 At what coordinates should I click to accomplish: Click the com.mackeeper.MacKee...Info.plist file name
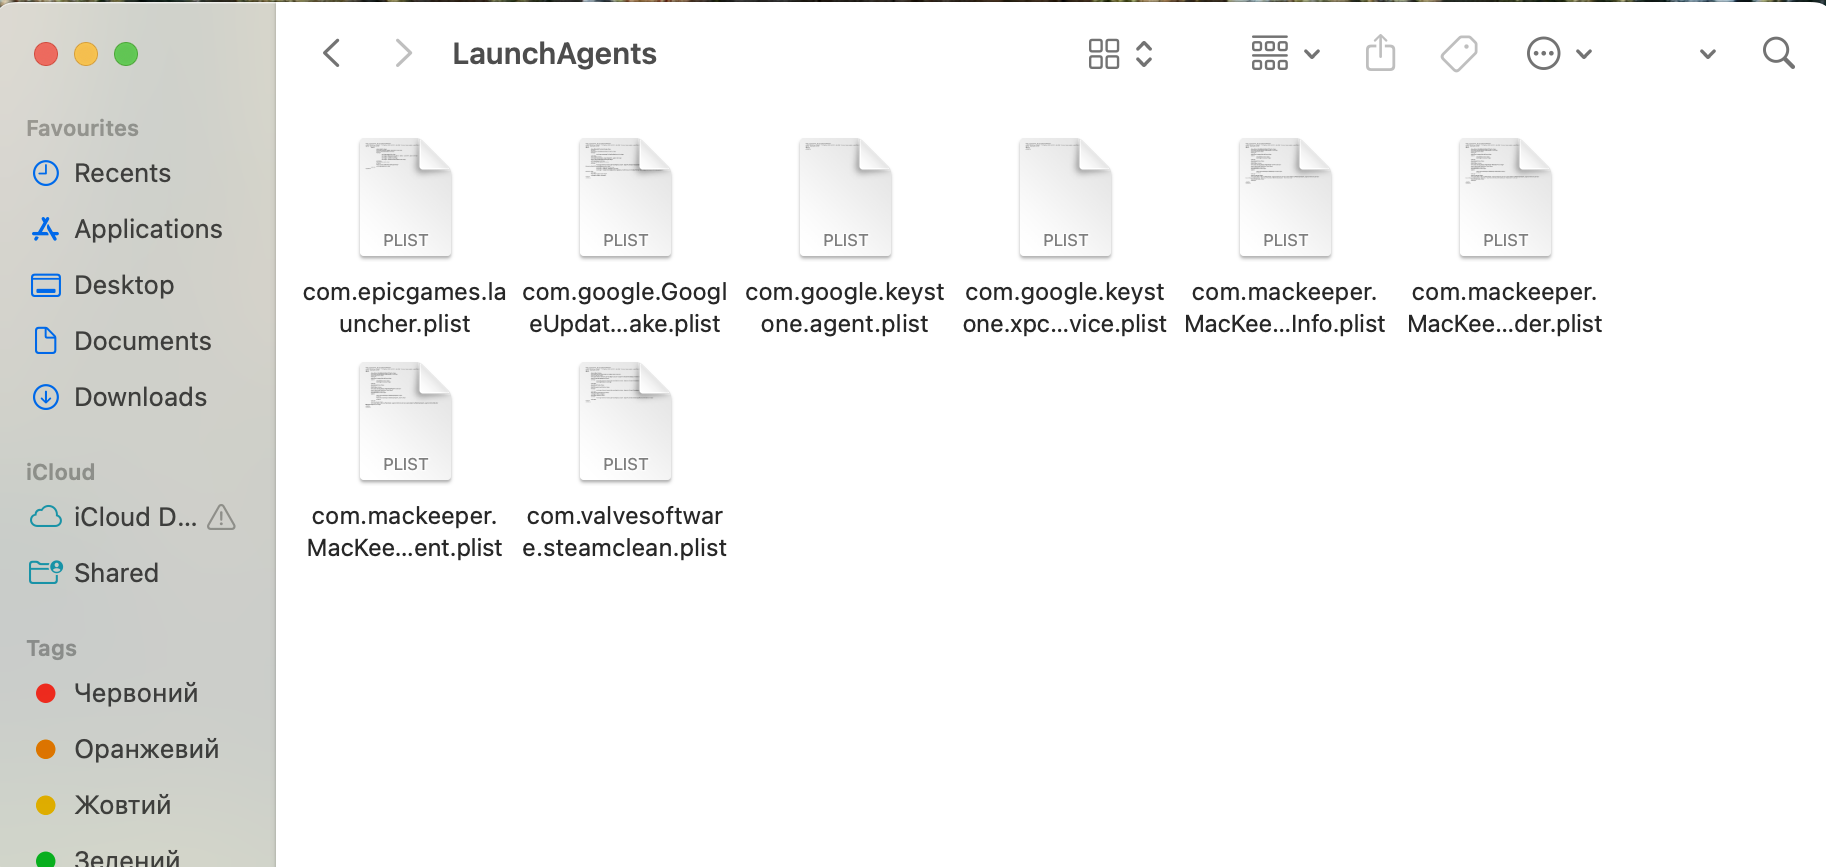click(1285, 308)
